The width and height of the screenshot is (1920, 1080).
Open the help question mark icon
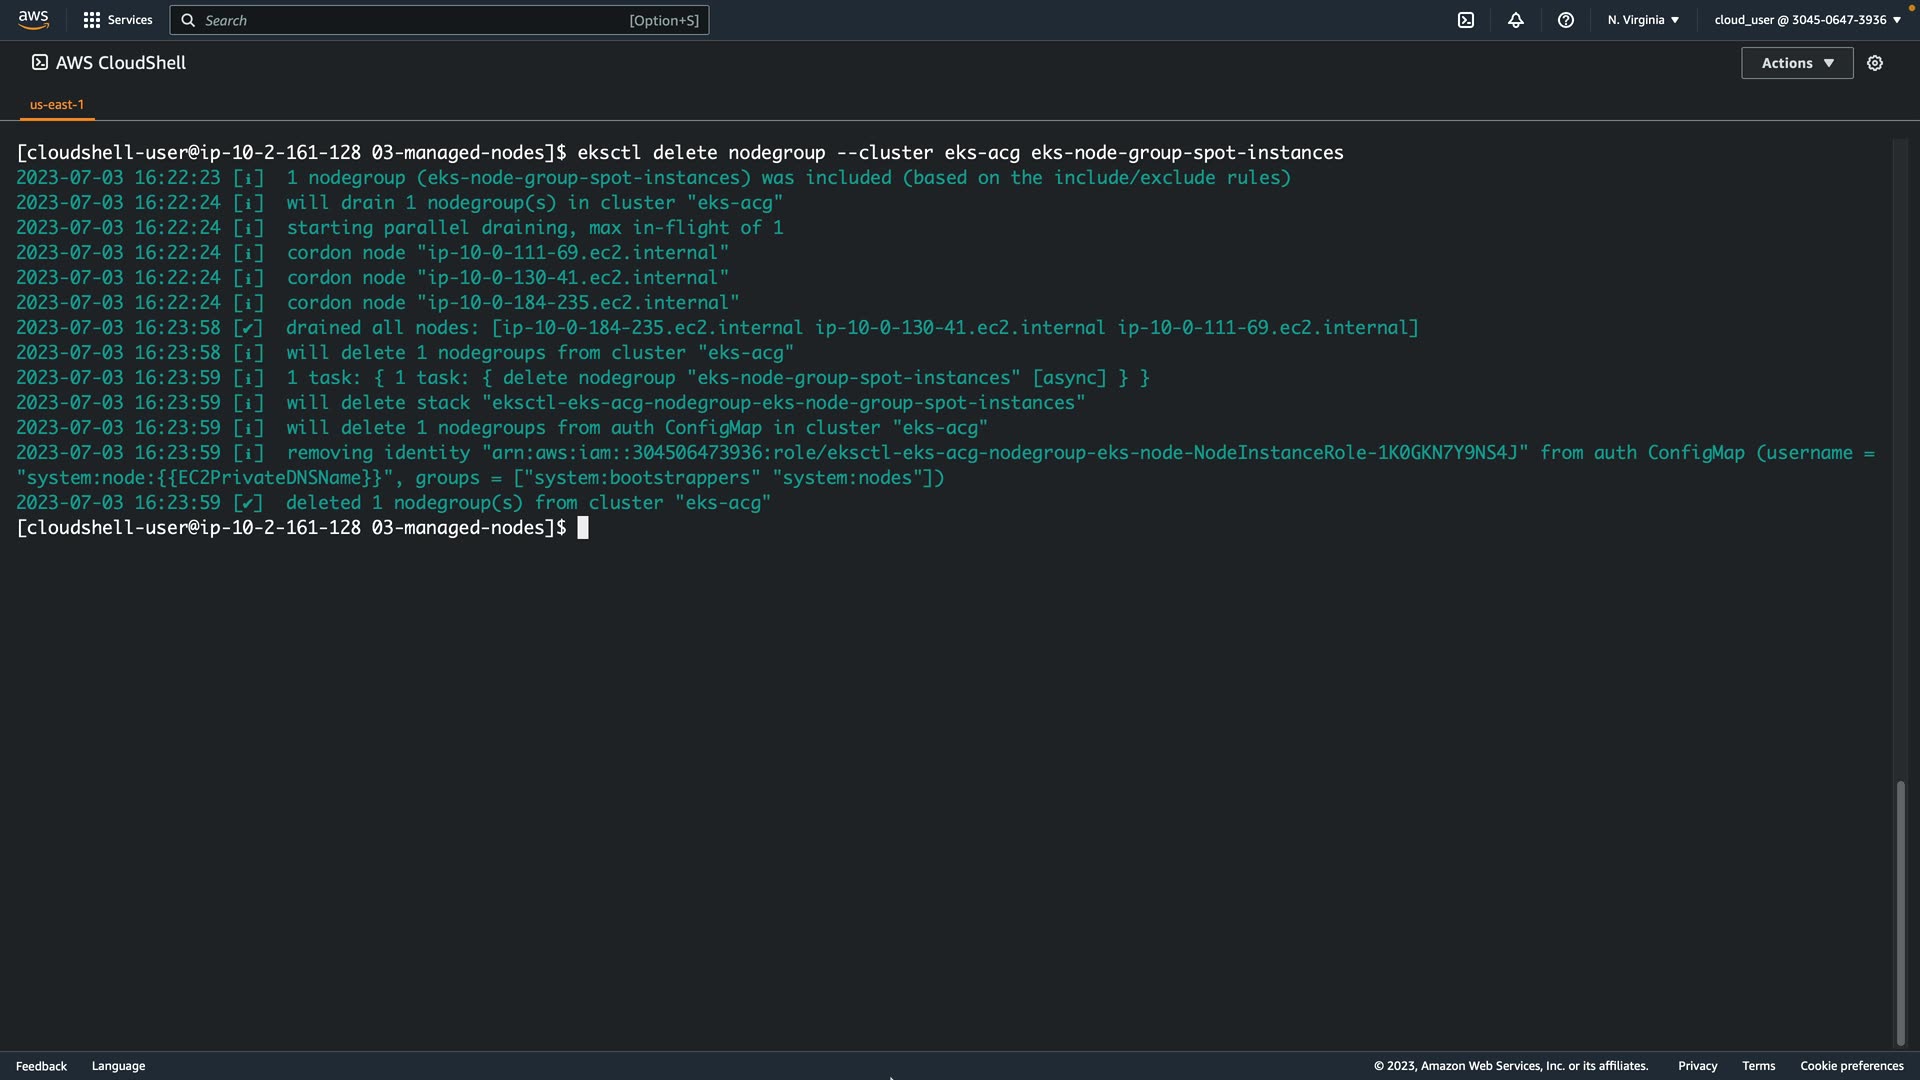point(1566,20)
